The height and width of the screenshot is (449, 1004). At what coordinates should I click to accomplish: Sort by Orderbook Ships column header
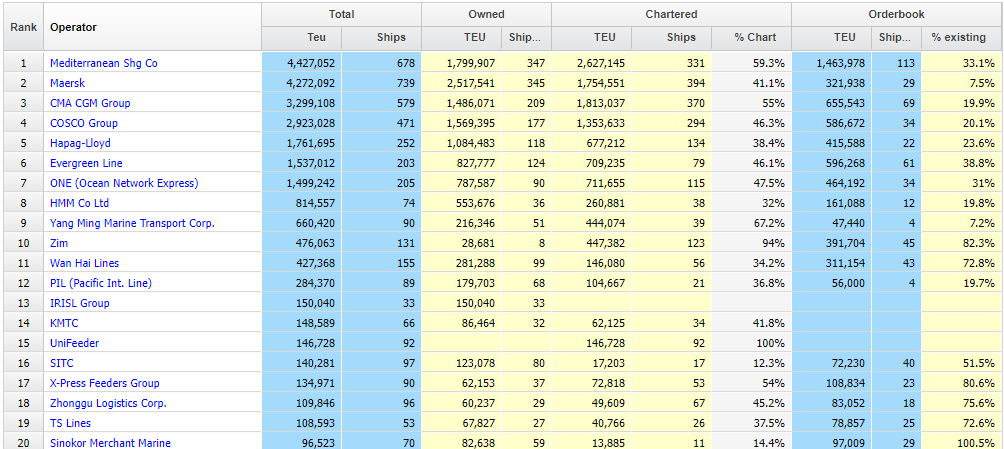point(896,38)
